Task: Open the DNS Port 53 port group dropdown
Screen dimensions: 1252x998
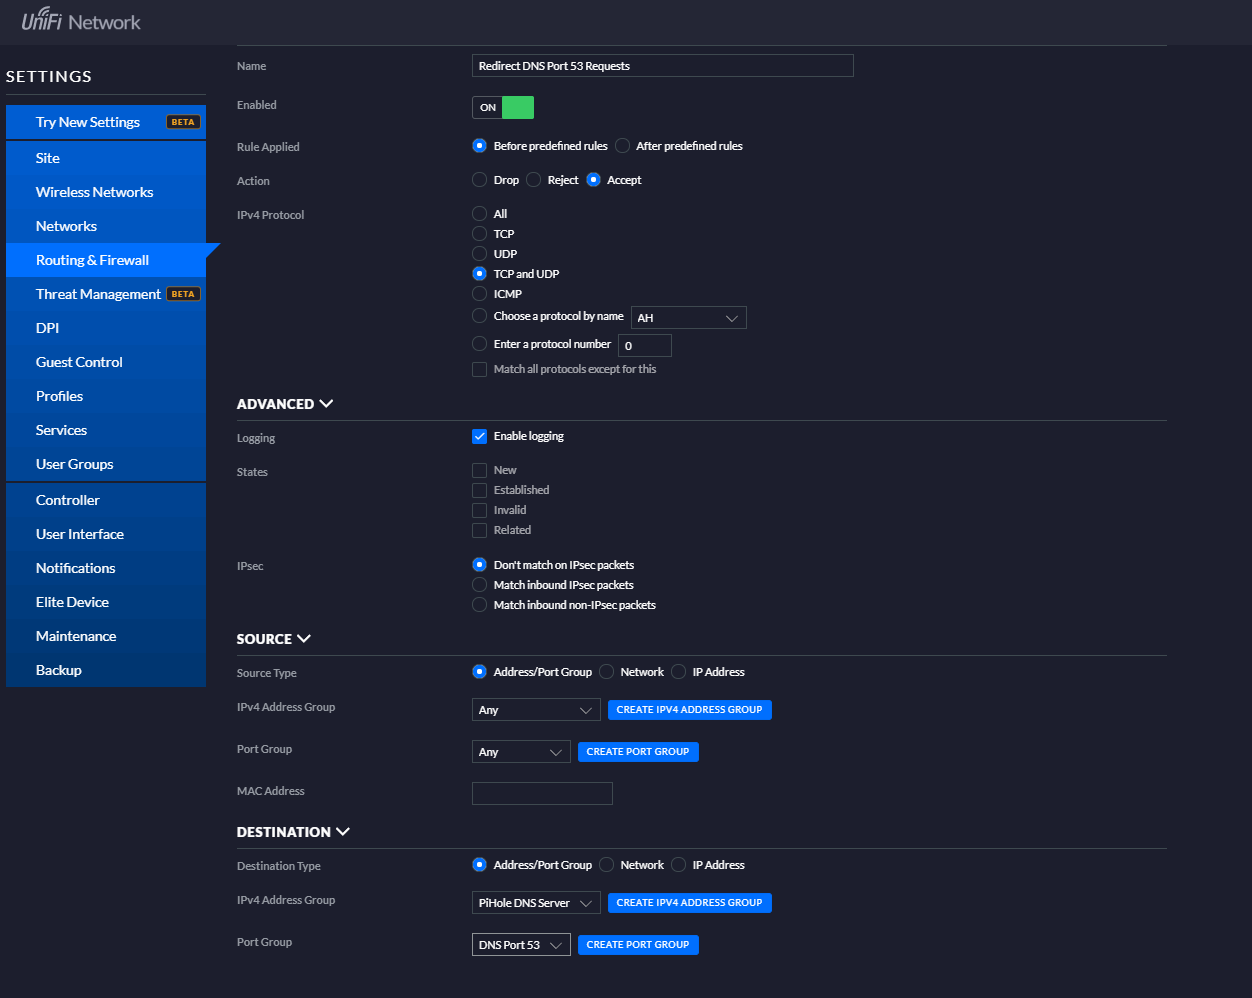Action: click(521, 945)
